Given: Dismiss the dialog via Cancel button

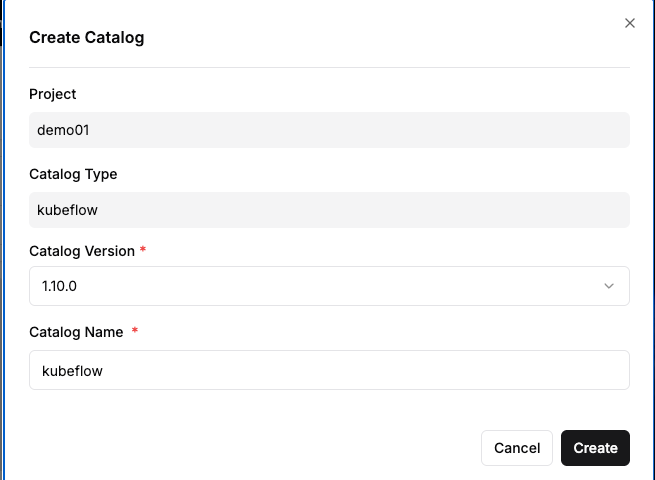Looking at the screenshot, I should click(517, 448).
